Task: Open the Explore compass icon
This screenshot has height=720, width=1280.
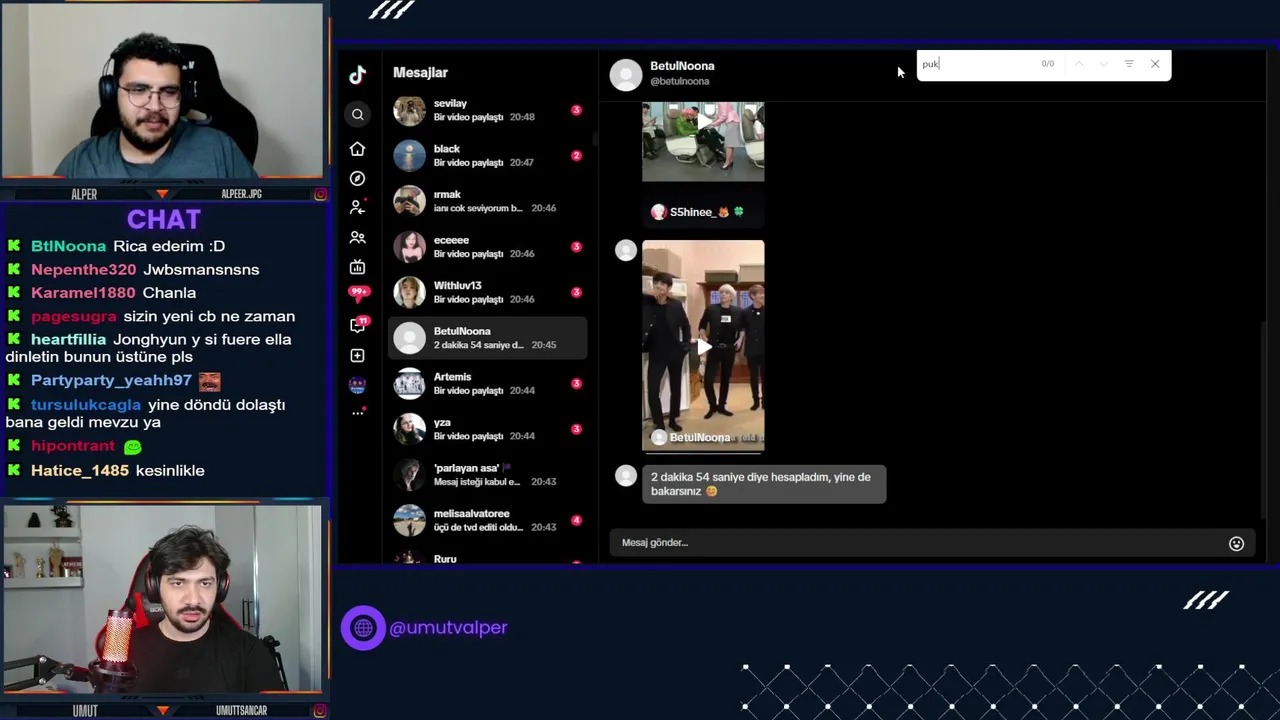Action: (357, 178)
